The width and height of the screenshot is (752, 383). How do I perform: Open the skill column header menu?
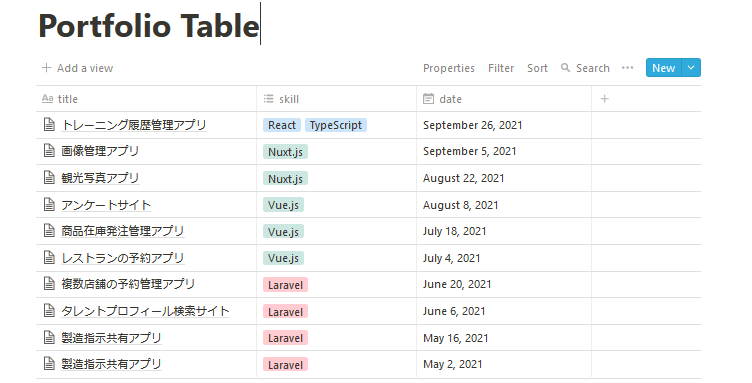[x=336, y=99]
